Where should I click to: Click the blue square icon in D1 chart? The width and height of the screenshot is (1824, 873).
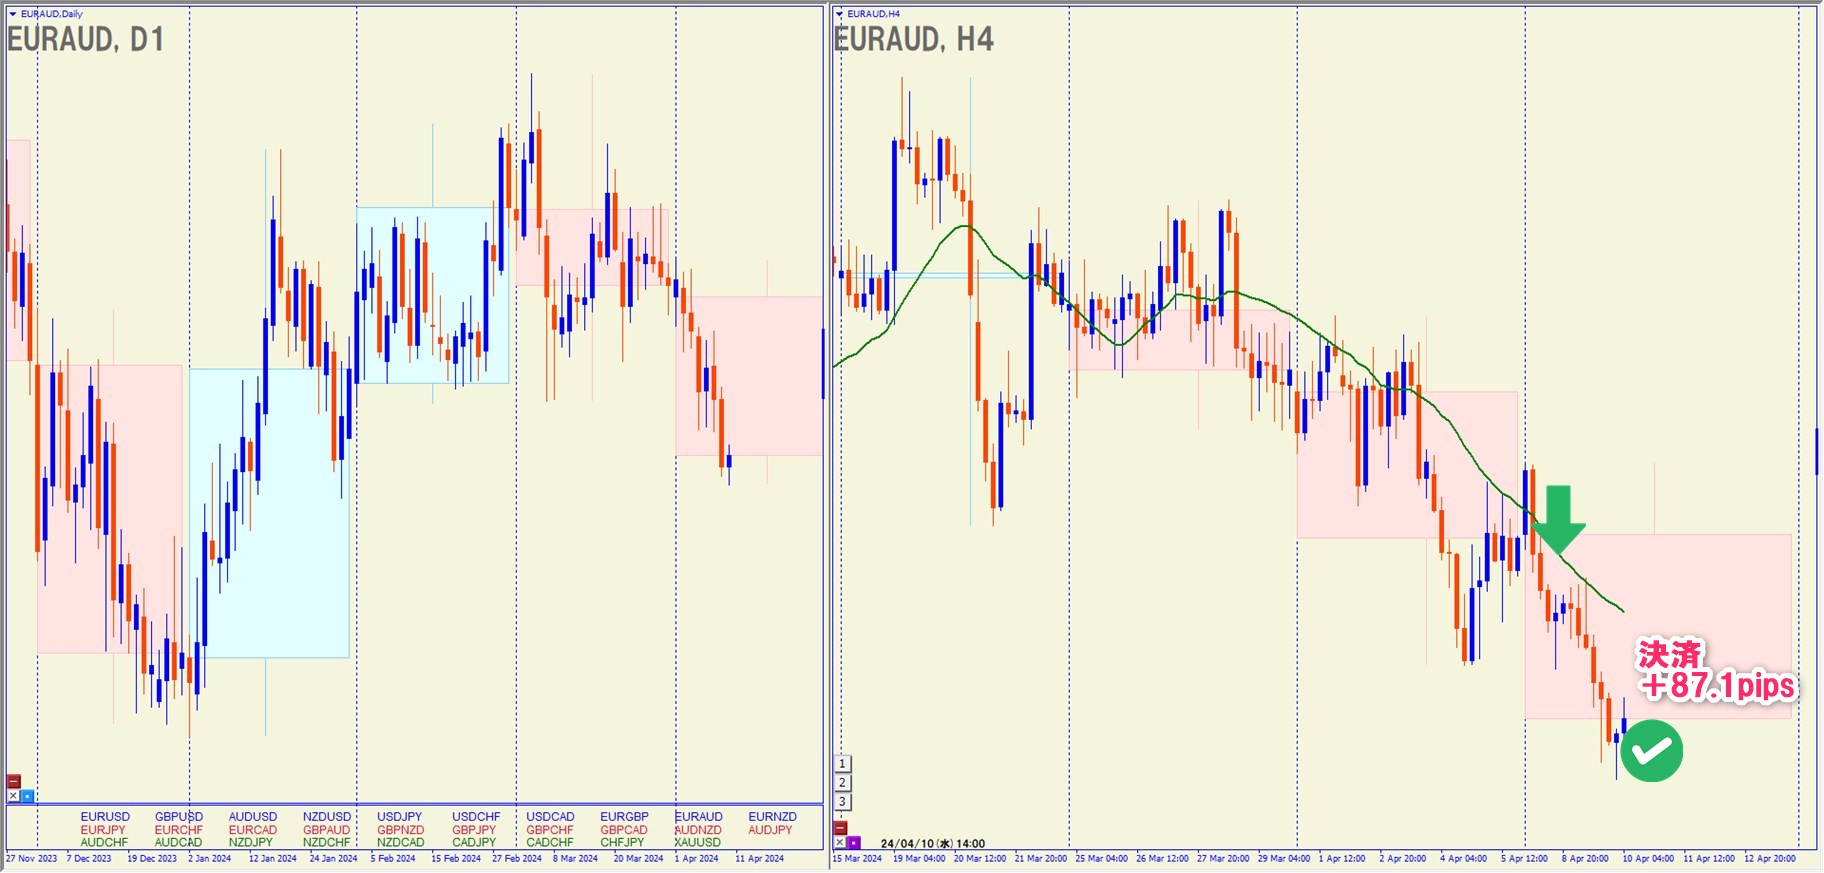(x=27, y=796)
